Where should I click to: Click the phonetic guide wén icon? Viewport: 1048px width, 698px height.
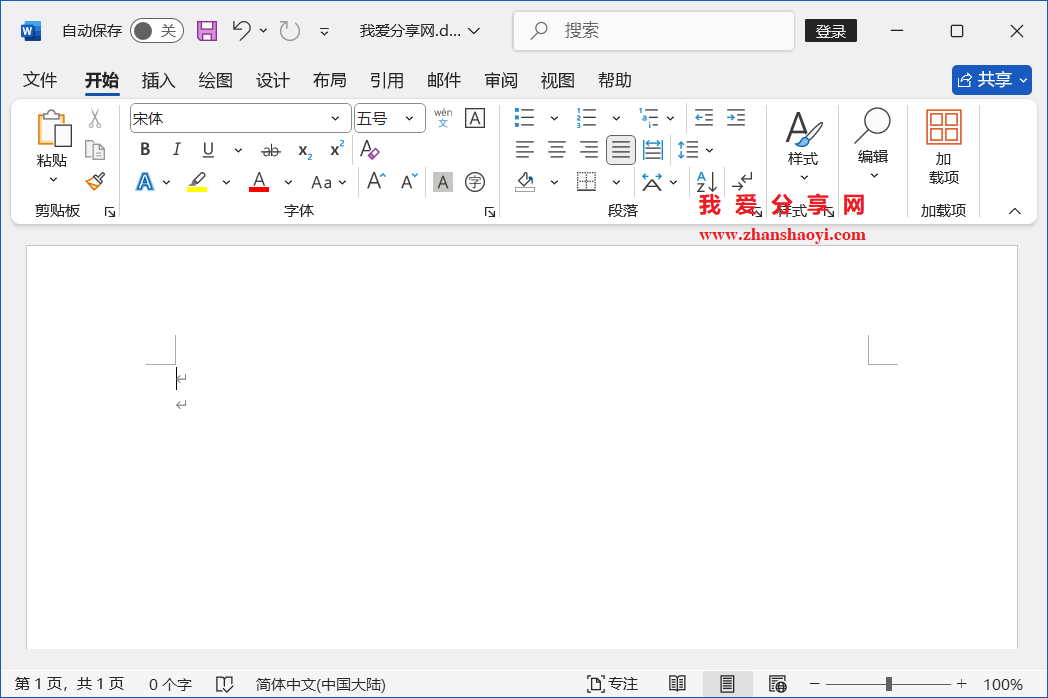442,118
